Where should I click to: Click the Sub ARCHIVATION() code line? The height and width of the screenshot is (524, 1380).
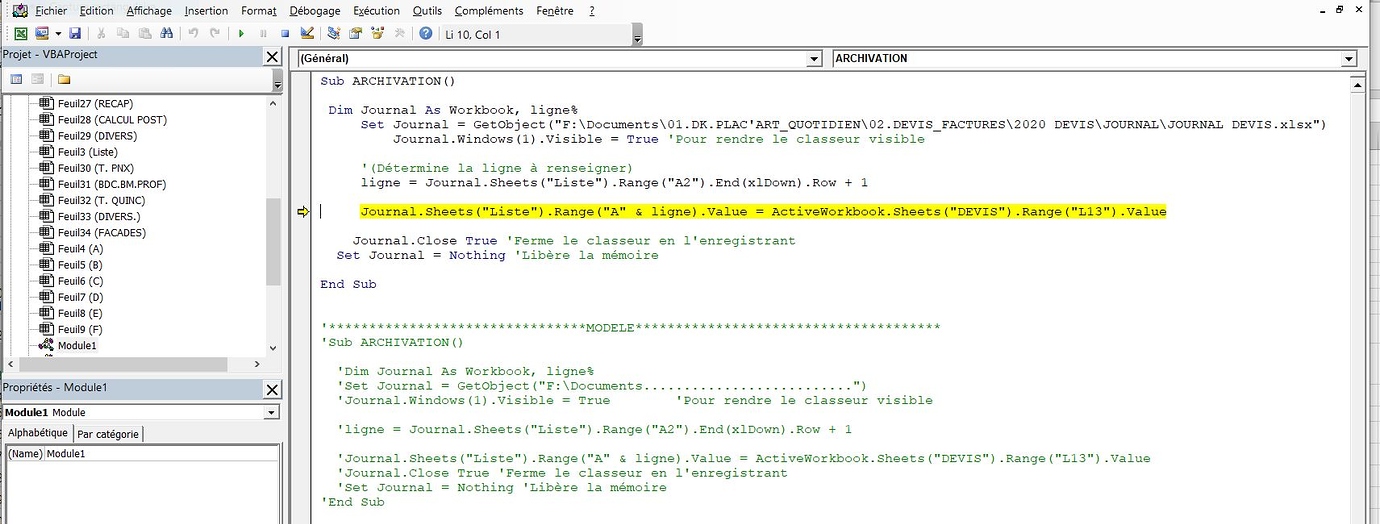[x=387, y=81]
